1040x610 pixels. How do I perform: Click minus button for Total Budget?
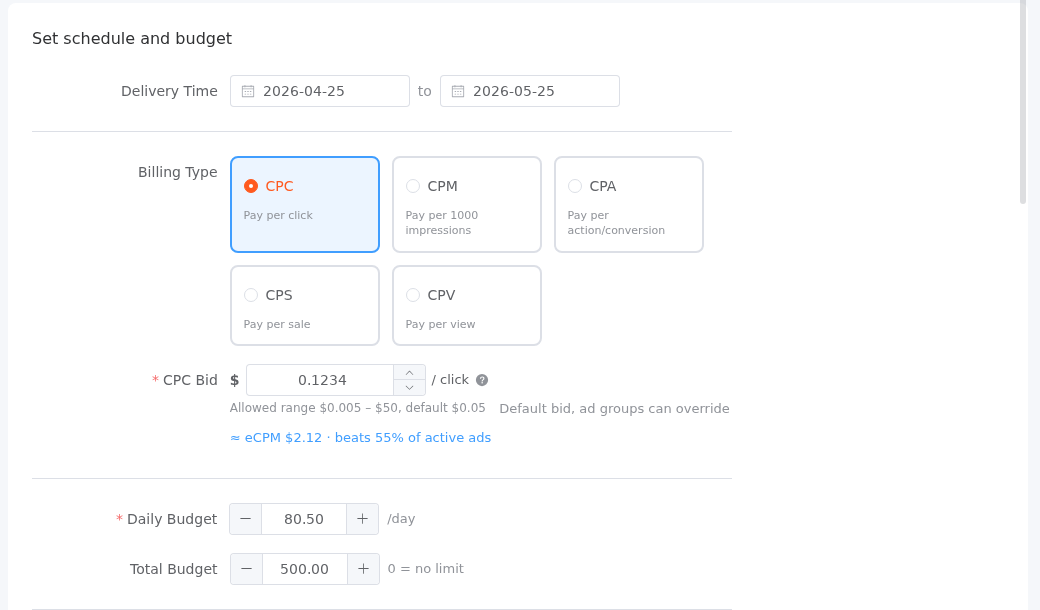pyautogui.click(x=247, y=569)
